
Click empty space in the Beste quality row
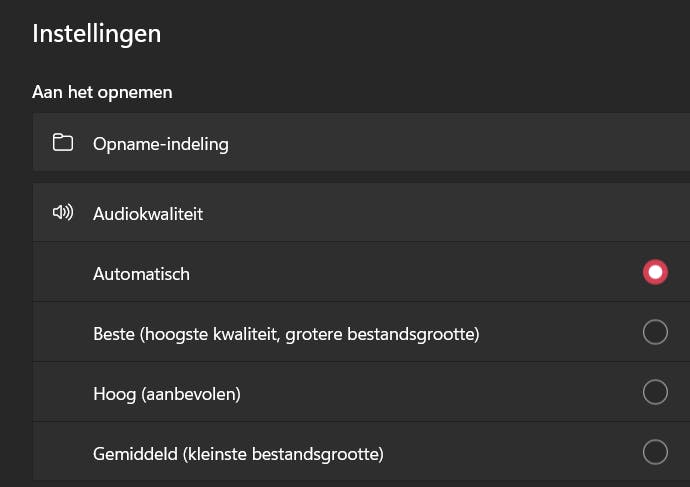(560, 333)
